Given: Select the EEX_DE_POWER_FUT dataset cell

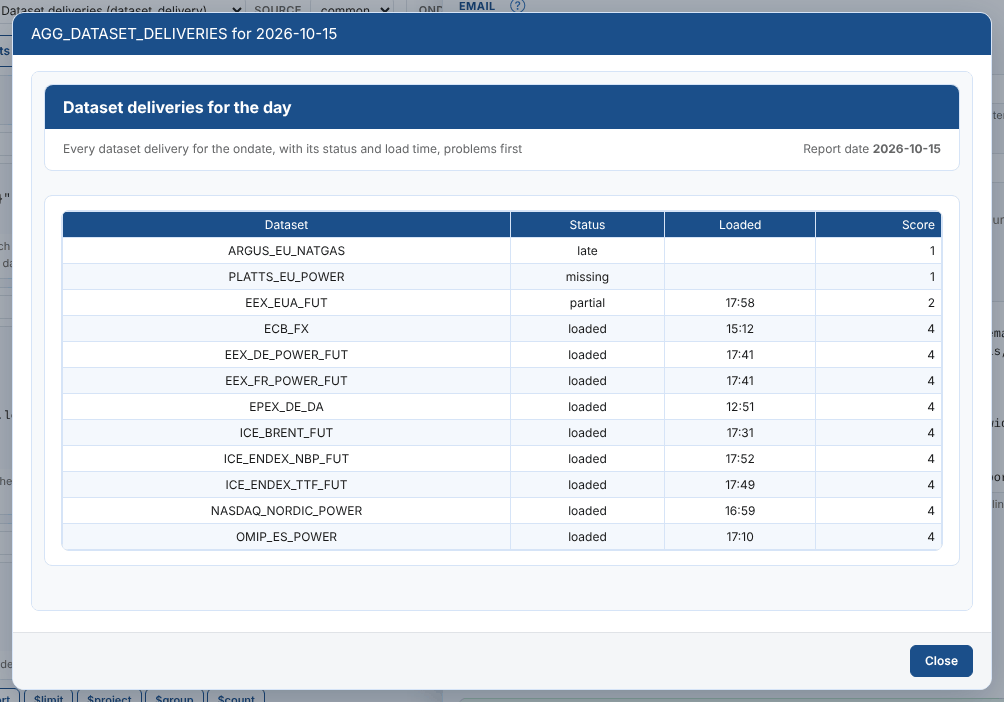Looking at the screenshot, I should pos(286,355).
